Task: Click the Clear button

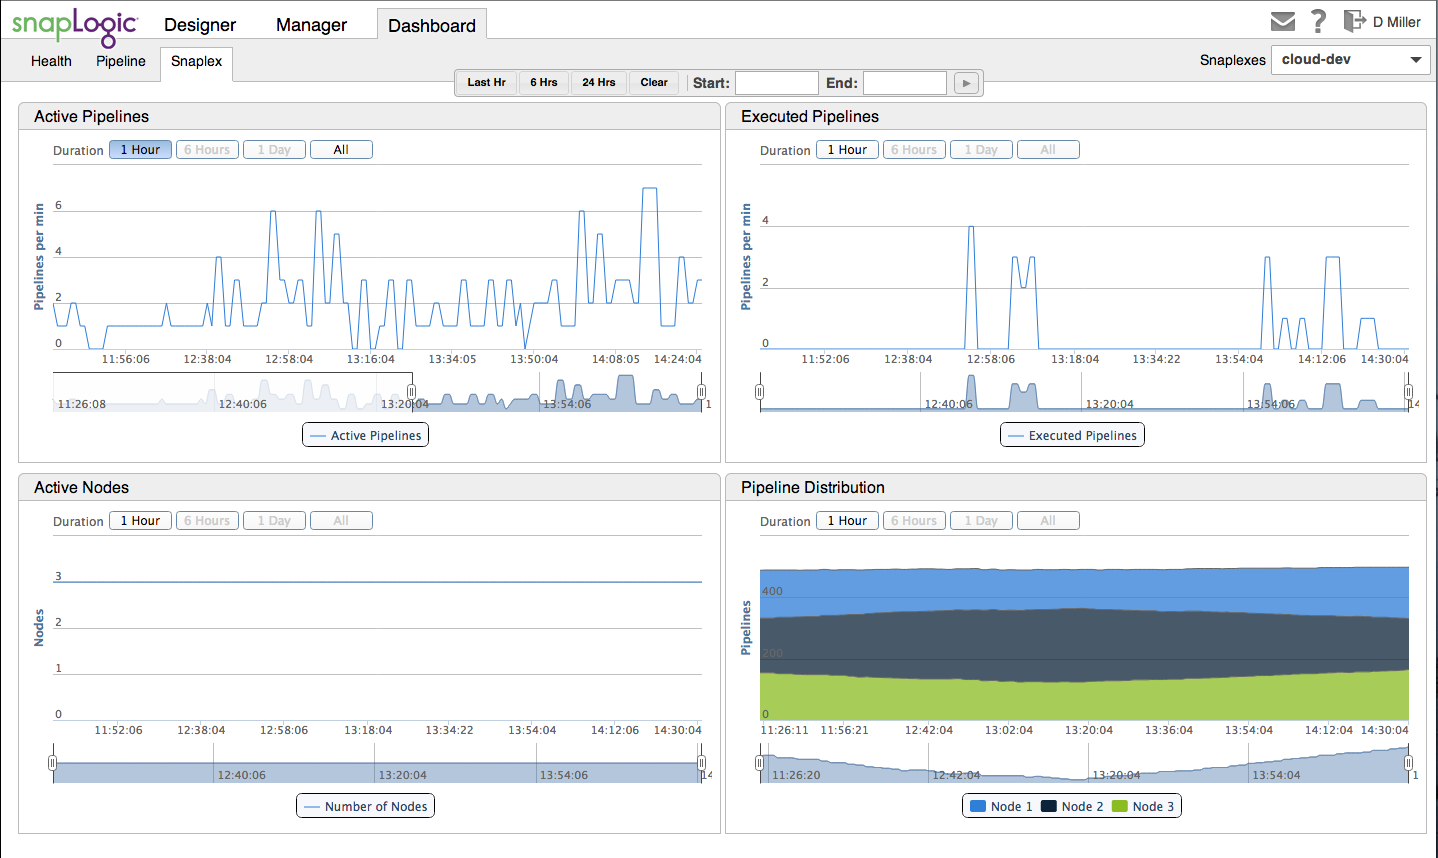Action: (x=654, y=82)
